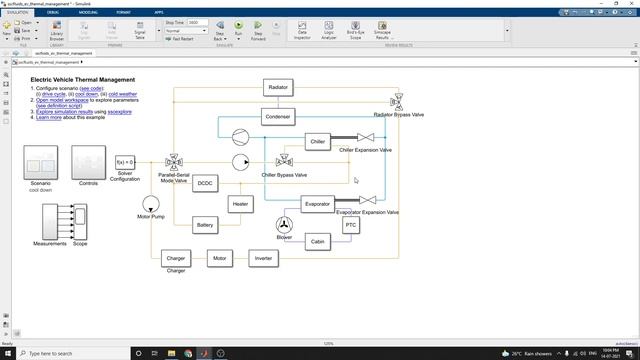Open Chrome from the taskbar
The width and height of the screenshot is (640, 360).
point(188,353)
